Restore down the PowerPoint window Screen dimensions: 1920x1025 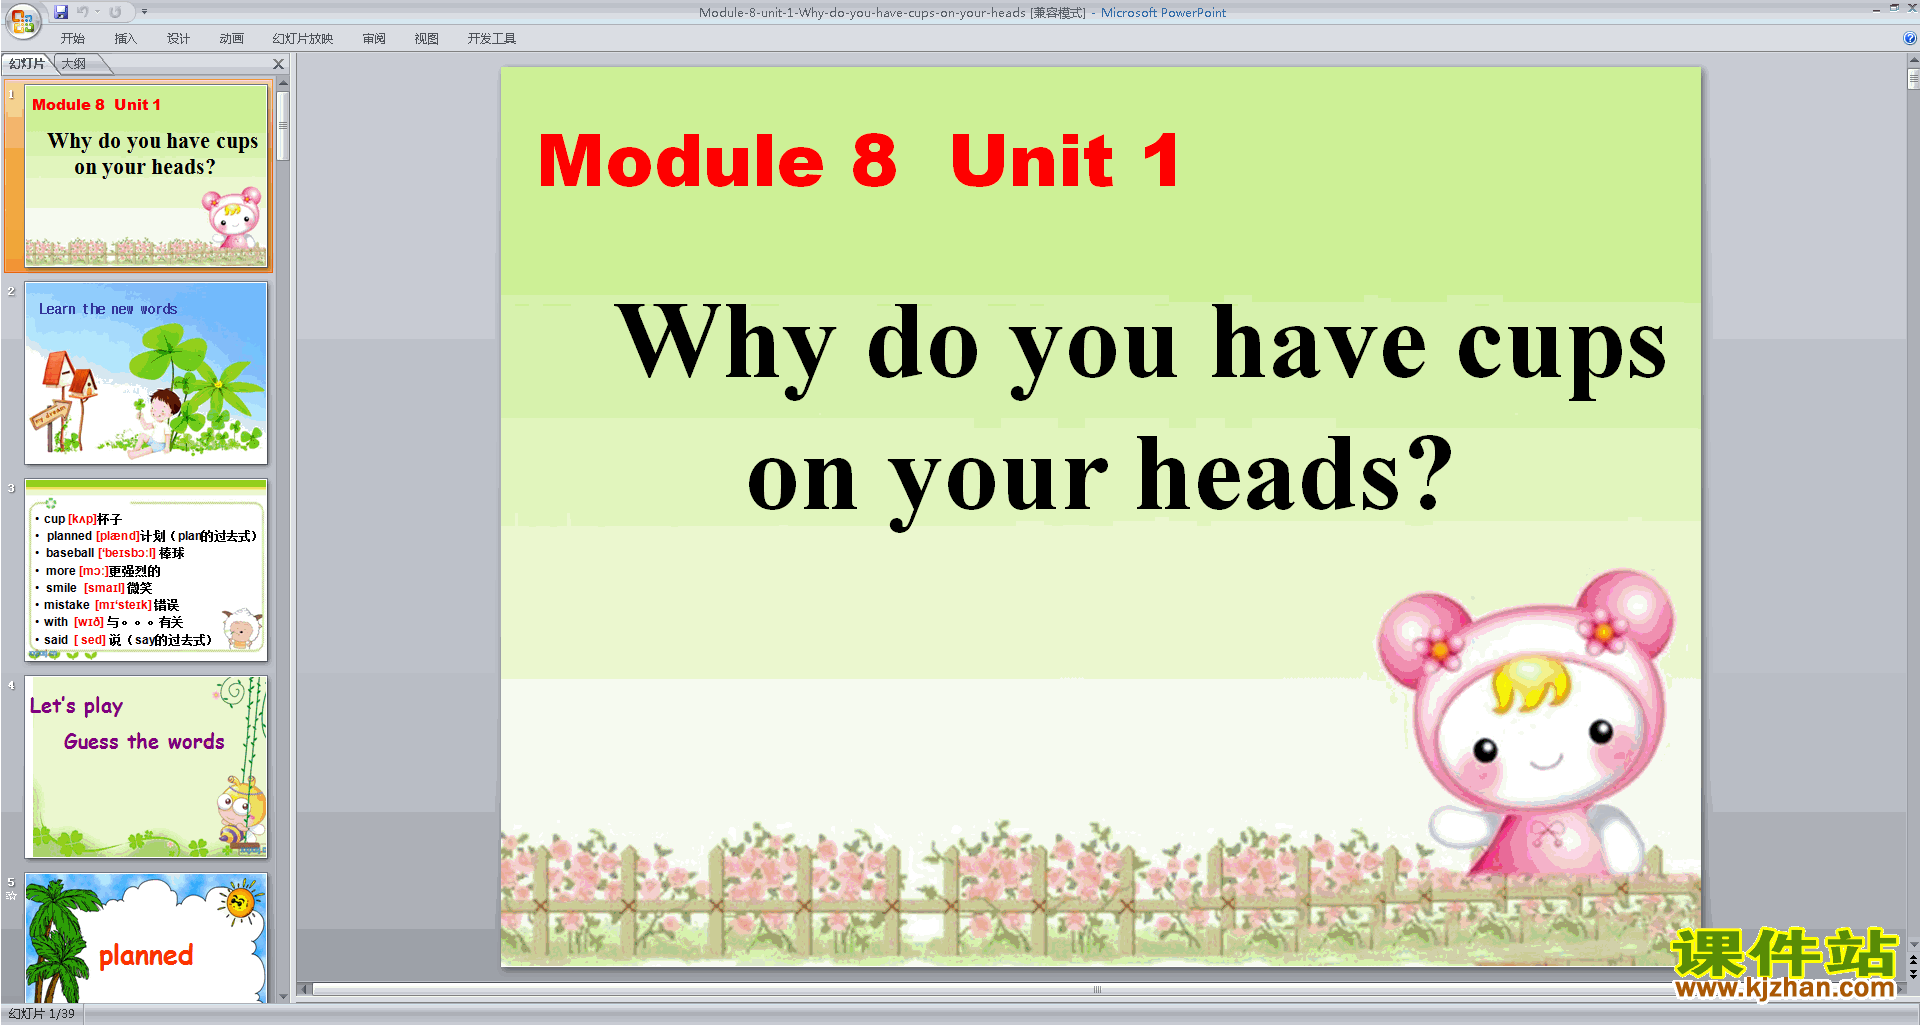pos(1893,8)
